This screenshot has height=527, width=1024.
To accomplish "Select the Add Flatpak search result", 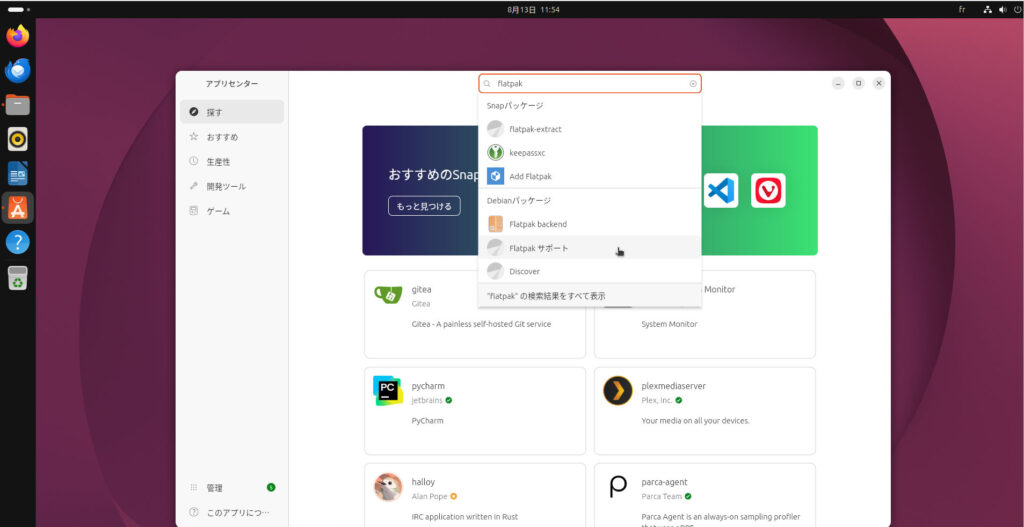I will [590, 176].
